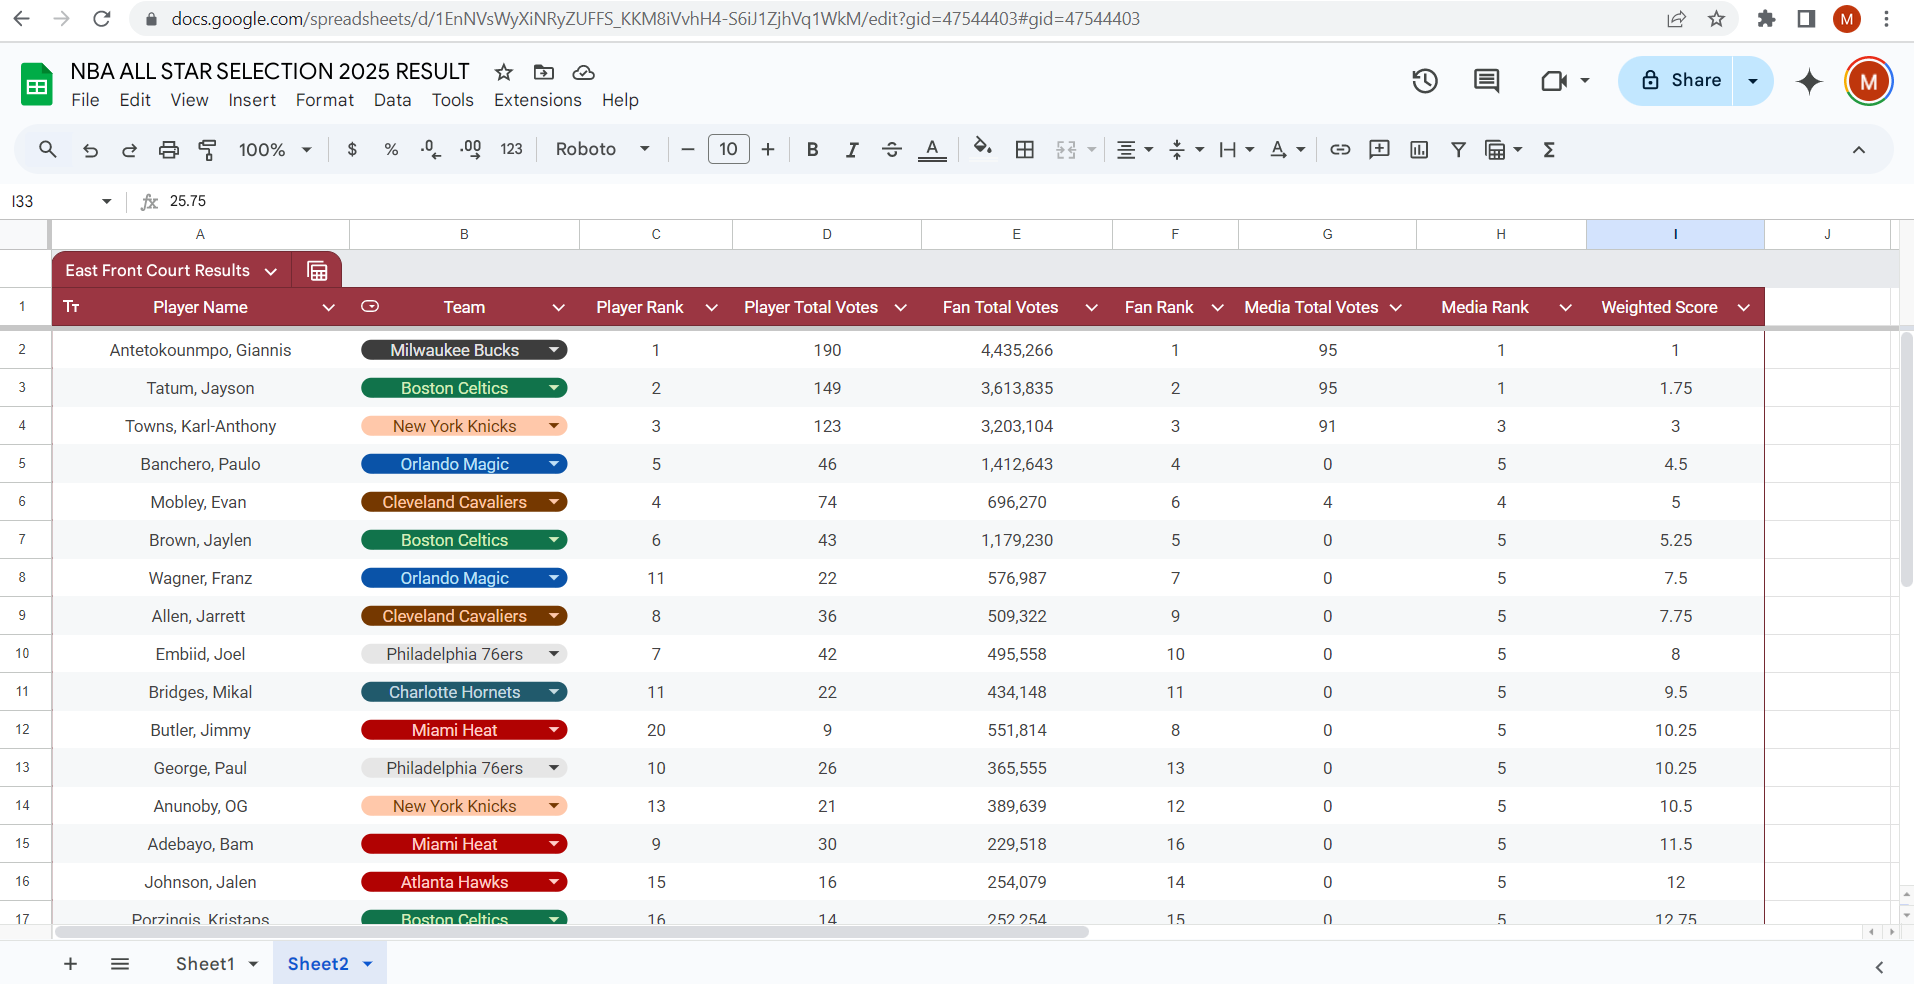1914x984 pixels.
Task: Open Milwaukee Bucks team chip dropdown
Action: pos(554,350)
